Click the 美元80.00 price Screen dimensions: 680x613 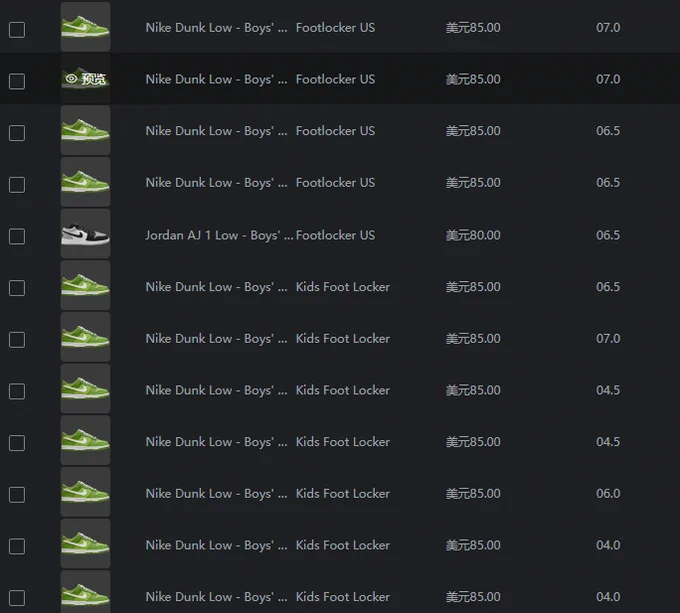tap(473, 235)
